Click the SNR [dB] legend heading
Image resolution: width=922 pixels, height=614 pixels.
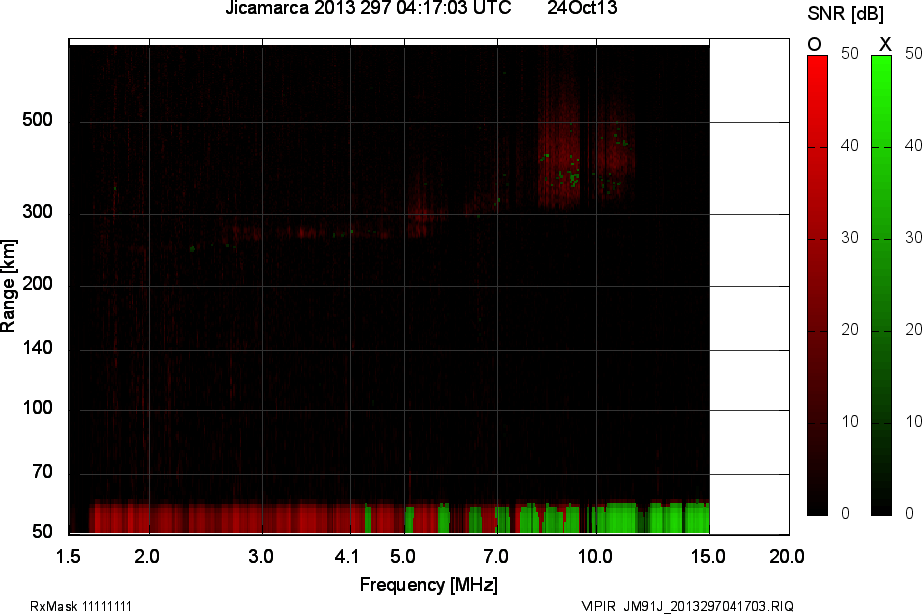pyautogui.click(x=847, y=13)
